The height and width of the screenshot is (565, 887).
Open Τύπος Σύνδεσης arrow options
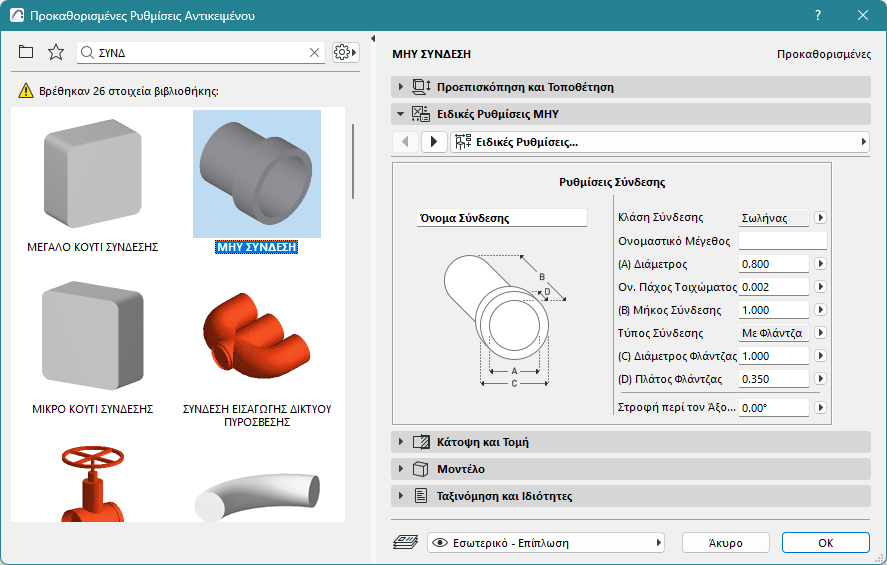(820, 333)
